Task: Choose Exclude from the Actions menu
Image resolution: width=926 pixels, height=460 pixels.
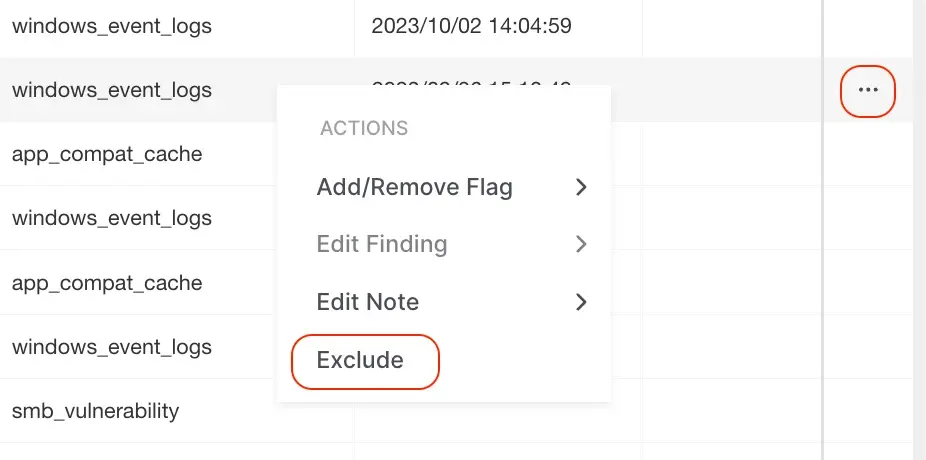Action: pyautogui.click(x=361, y=360)
